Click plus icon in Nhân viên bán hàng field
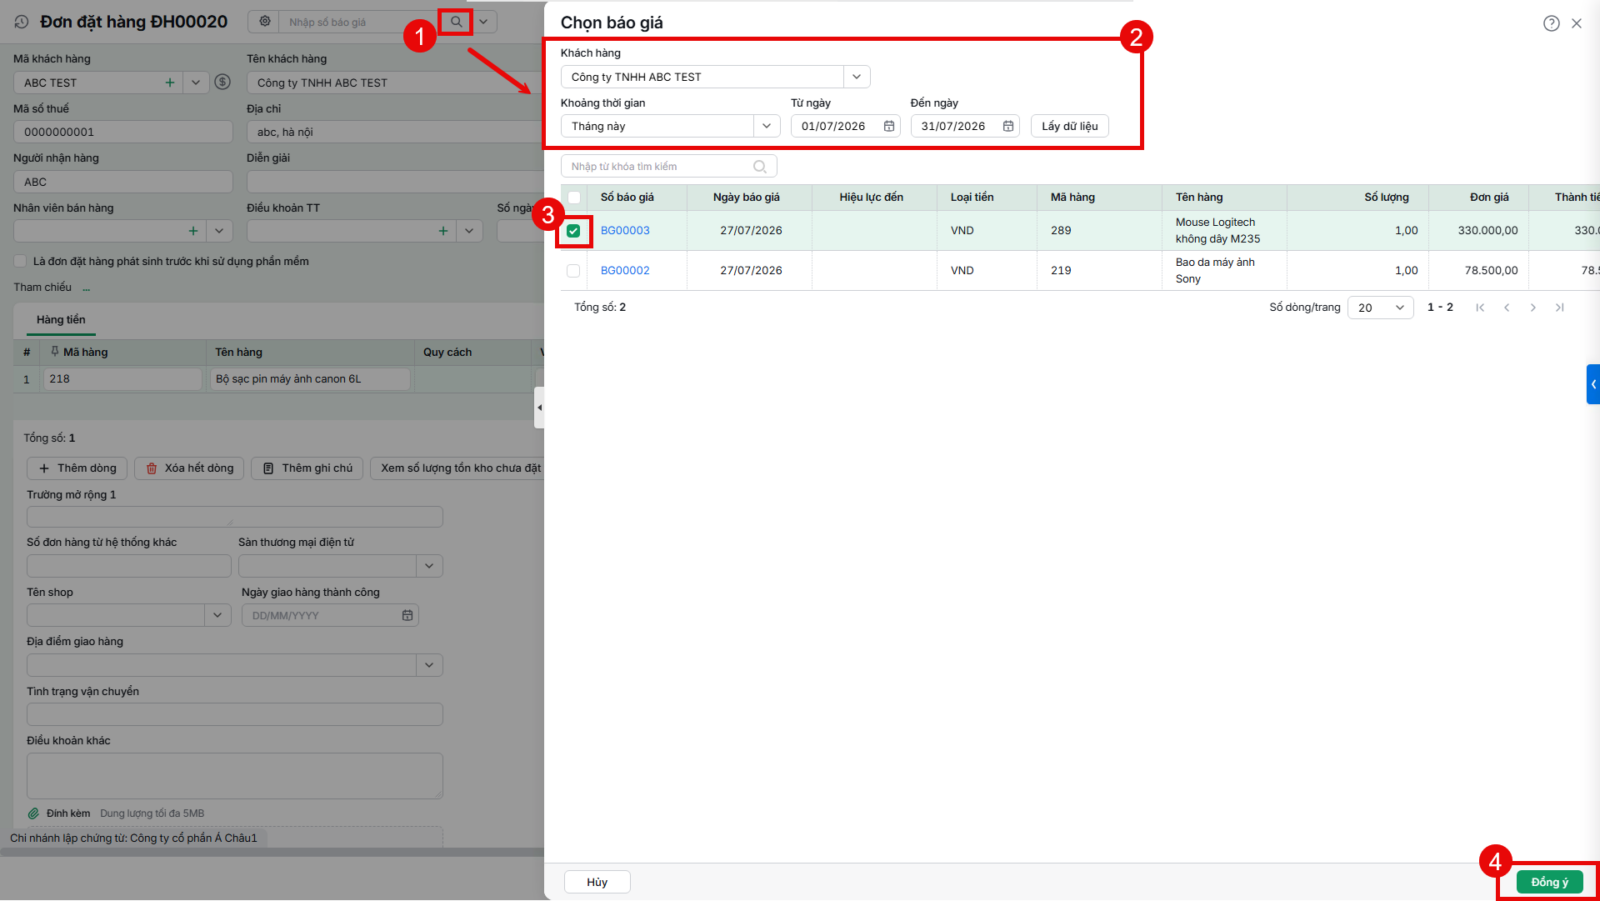This screenshot has width=1600, height=901. (193, 231)
